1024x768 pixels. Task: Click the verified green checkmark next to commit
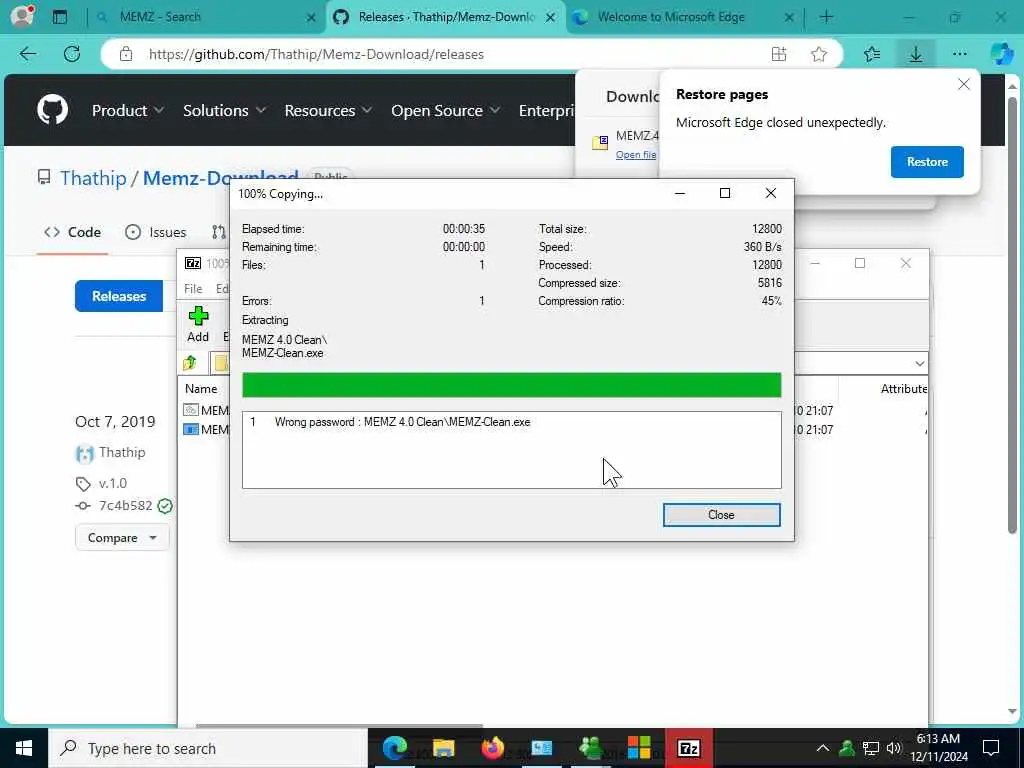tap(165, 506)
